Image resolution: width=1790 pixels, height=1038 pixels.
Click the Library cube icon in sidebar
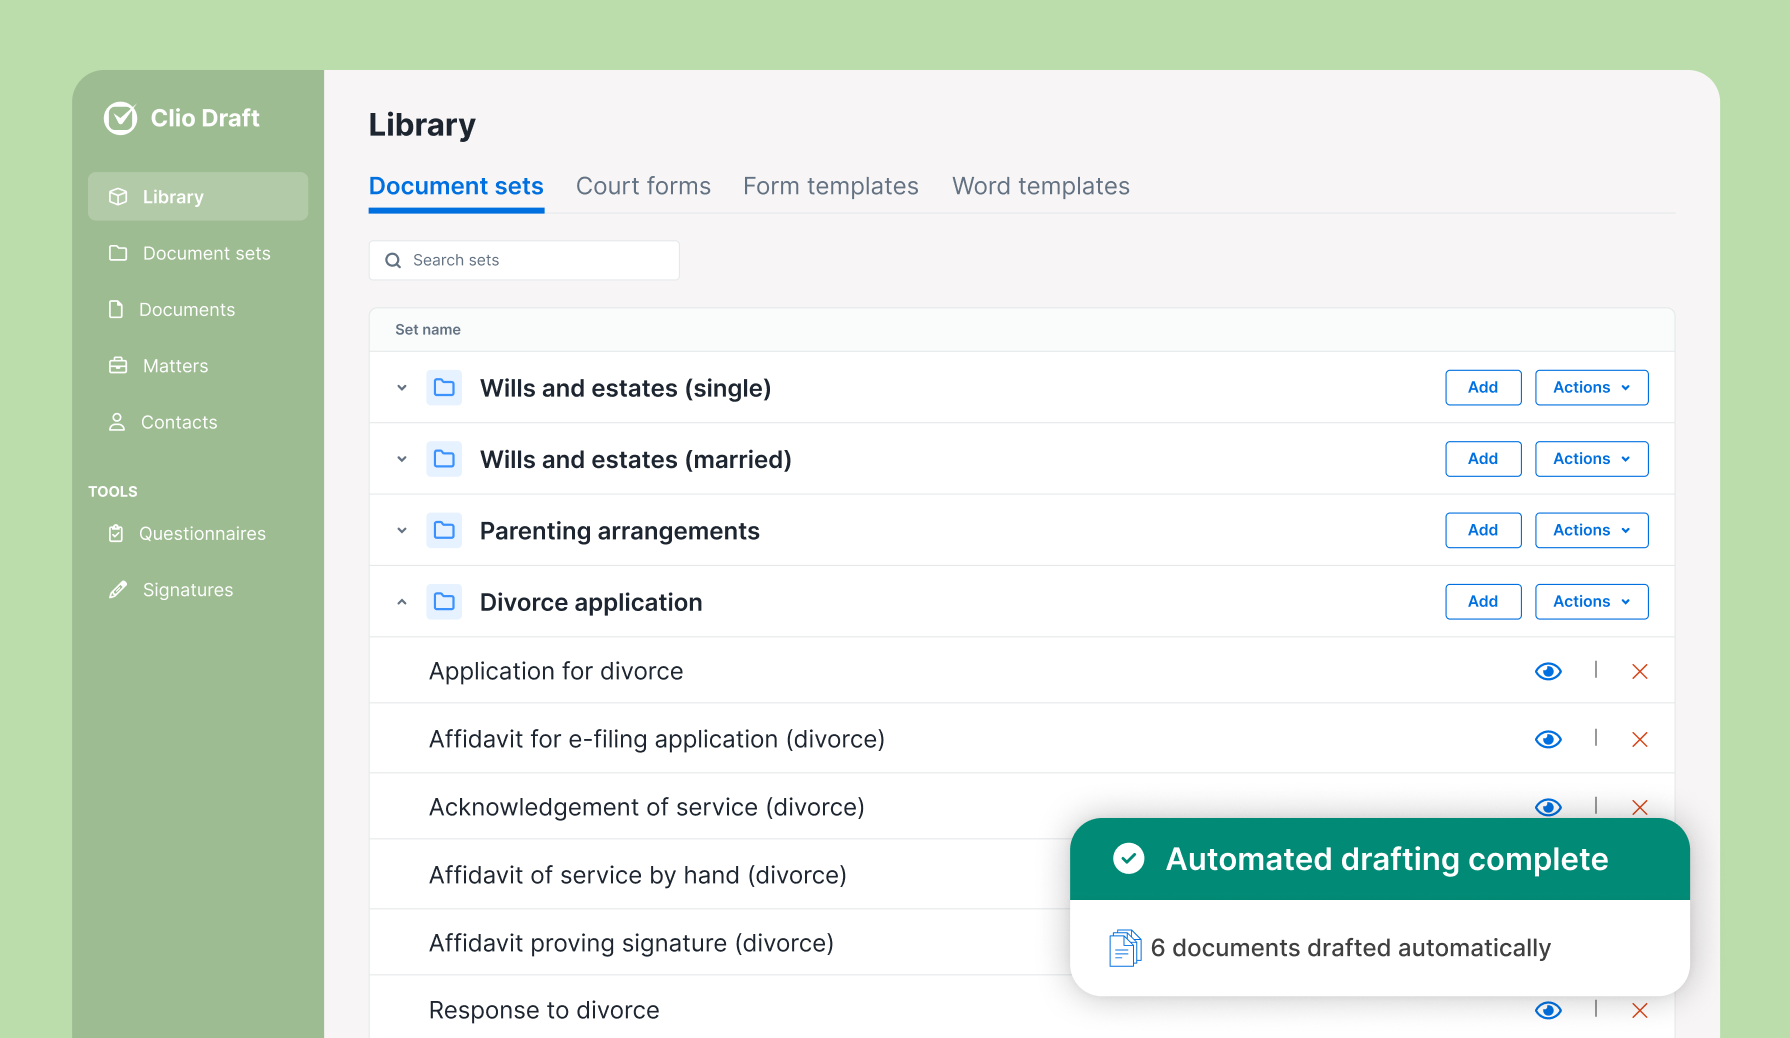pyautogui.click(x=118, y=197)
